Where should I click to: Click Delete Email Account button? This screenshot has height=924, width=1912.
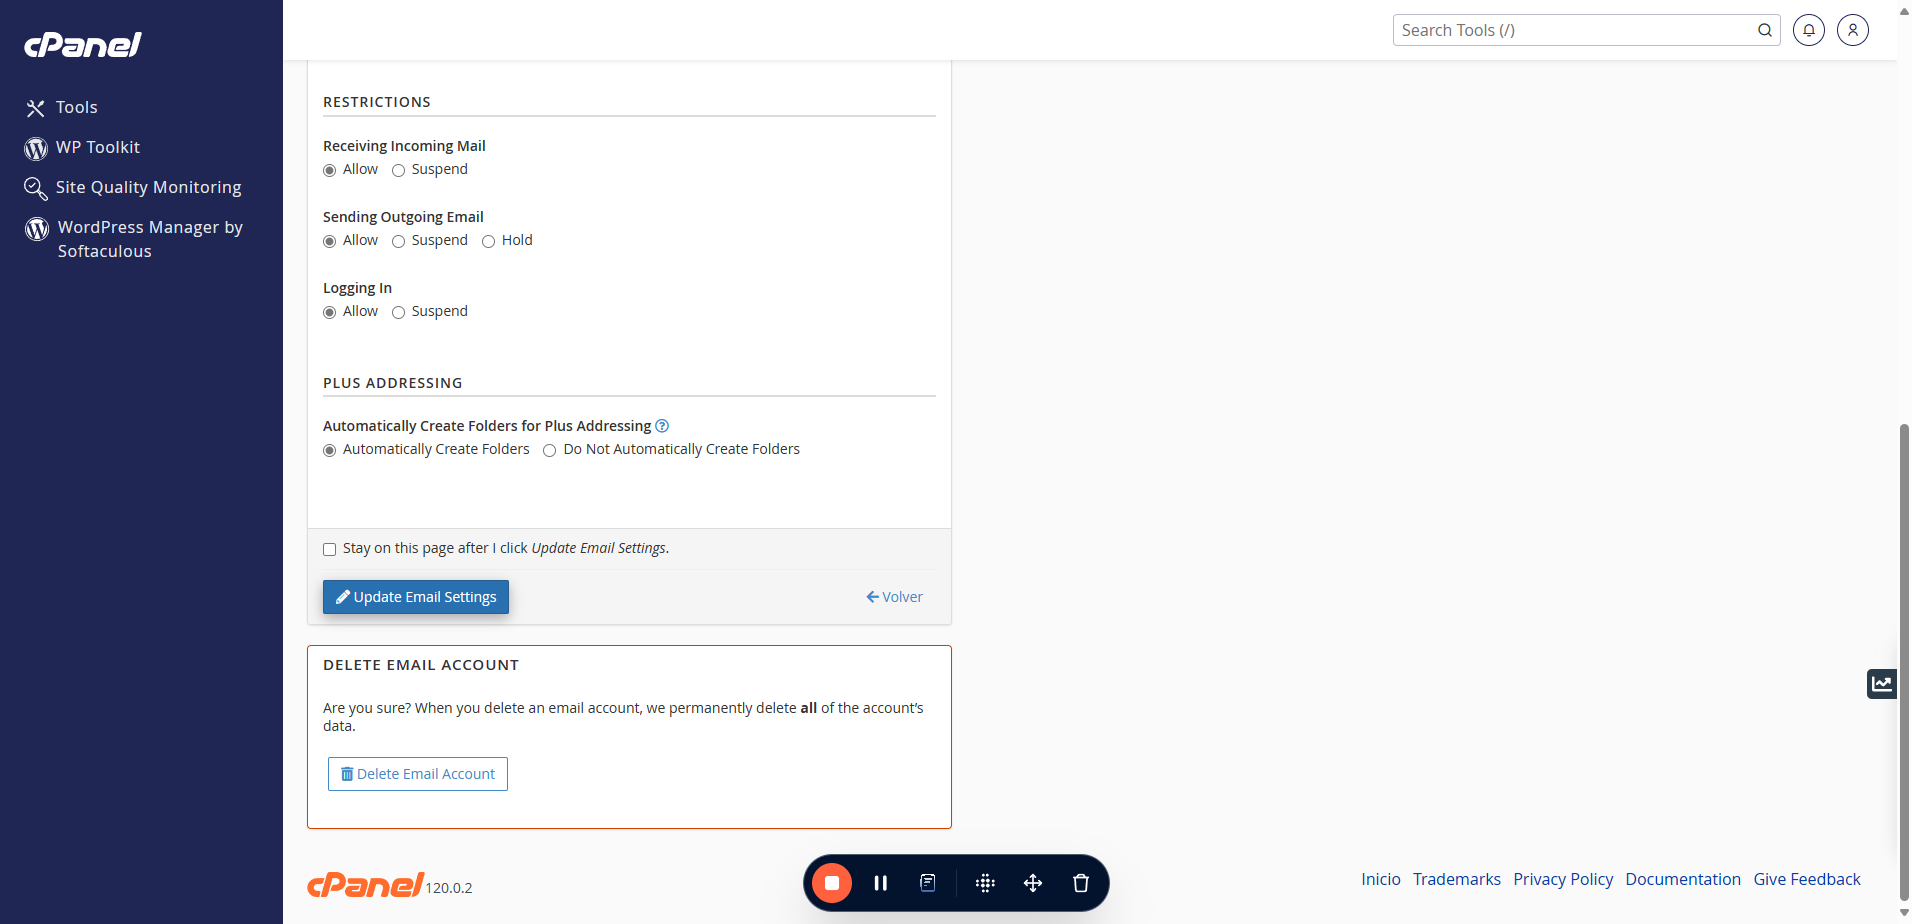[x=418, y=774]
